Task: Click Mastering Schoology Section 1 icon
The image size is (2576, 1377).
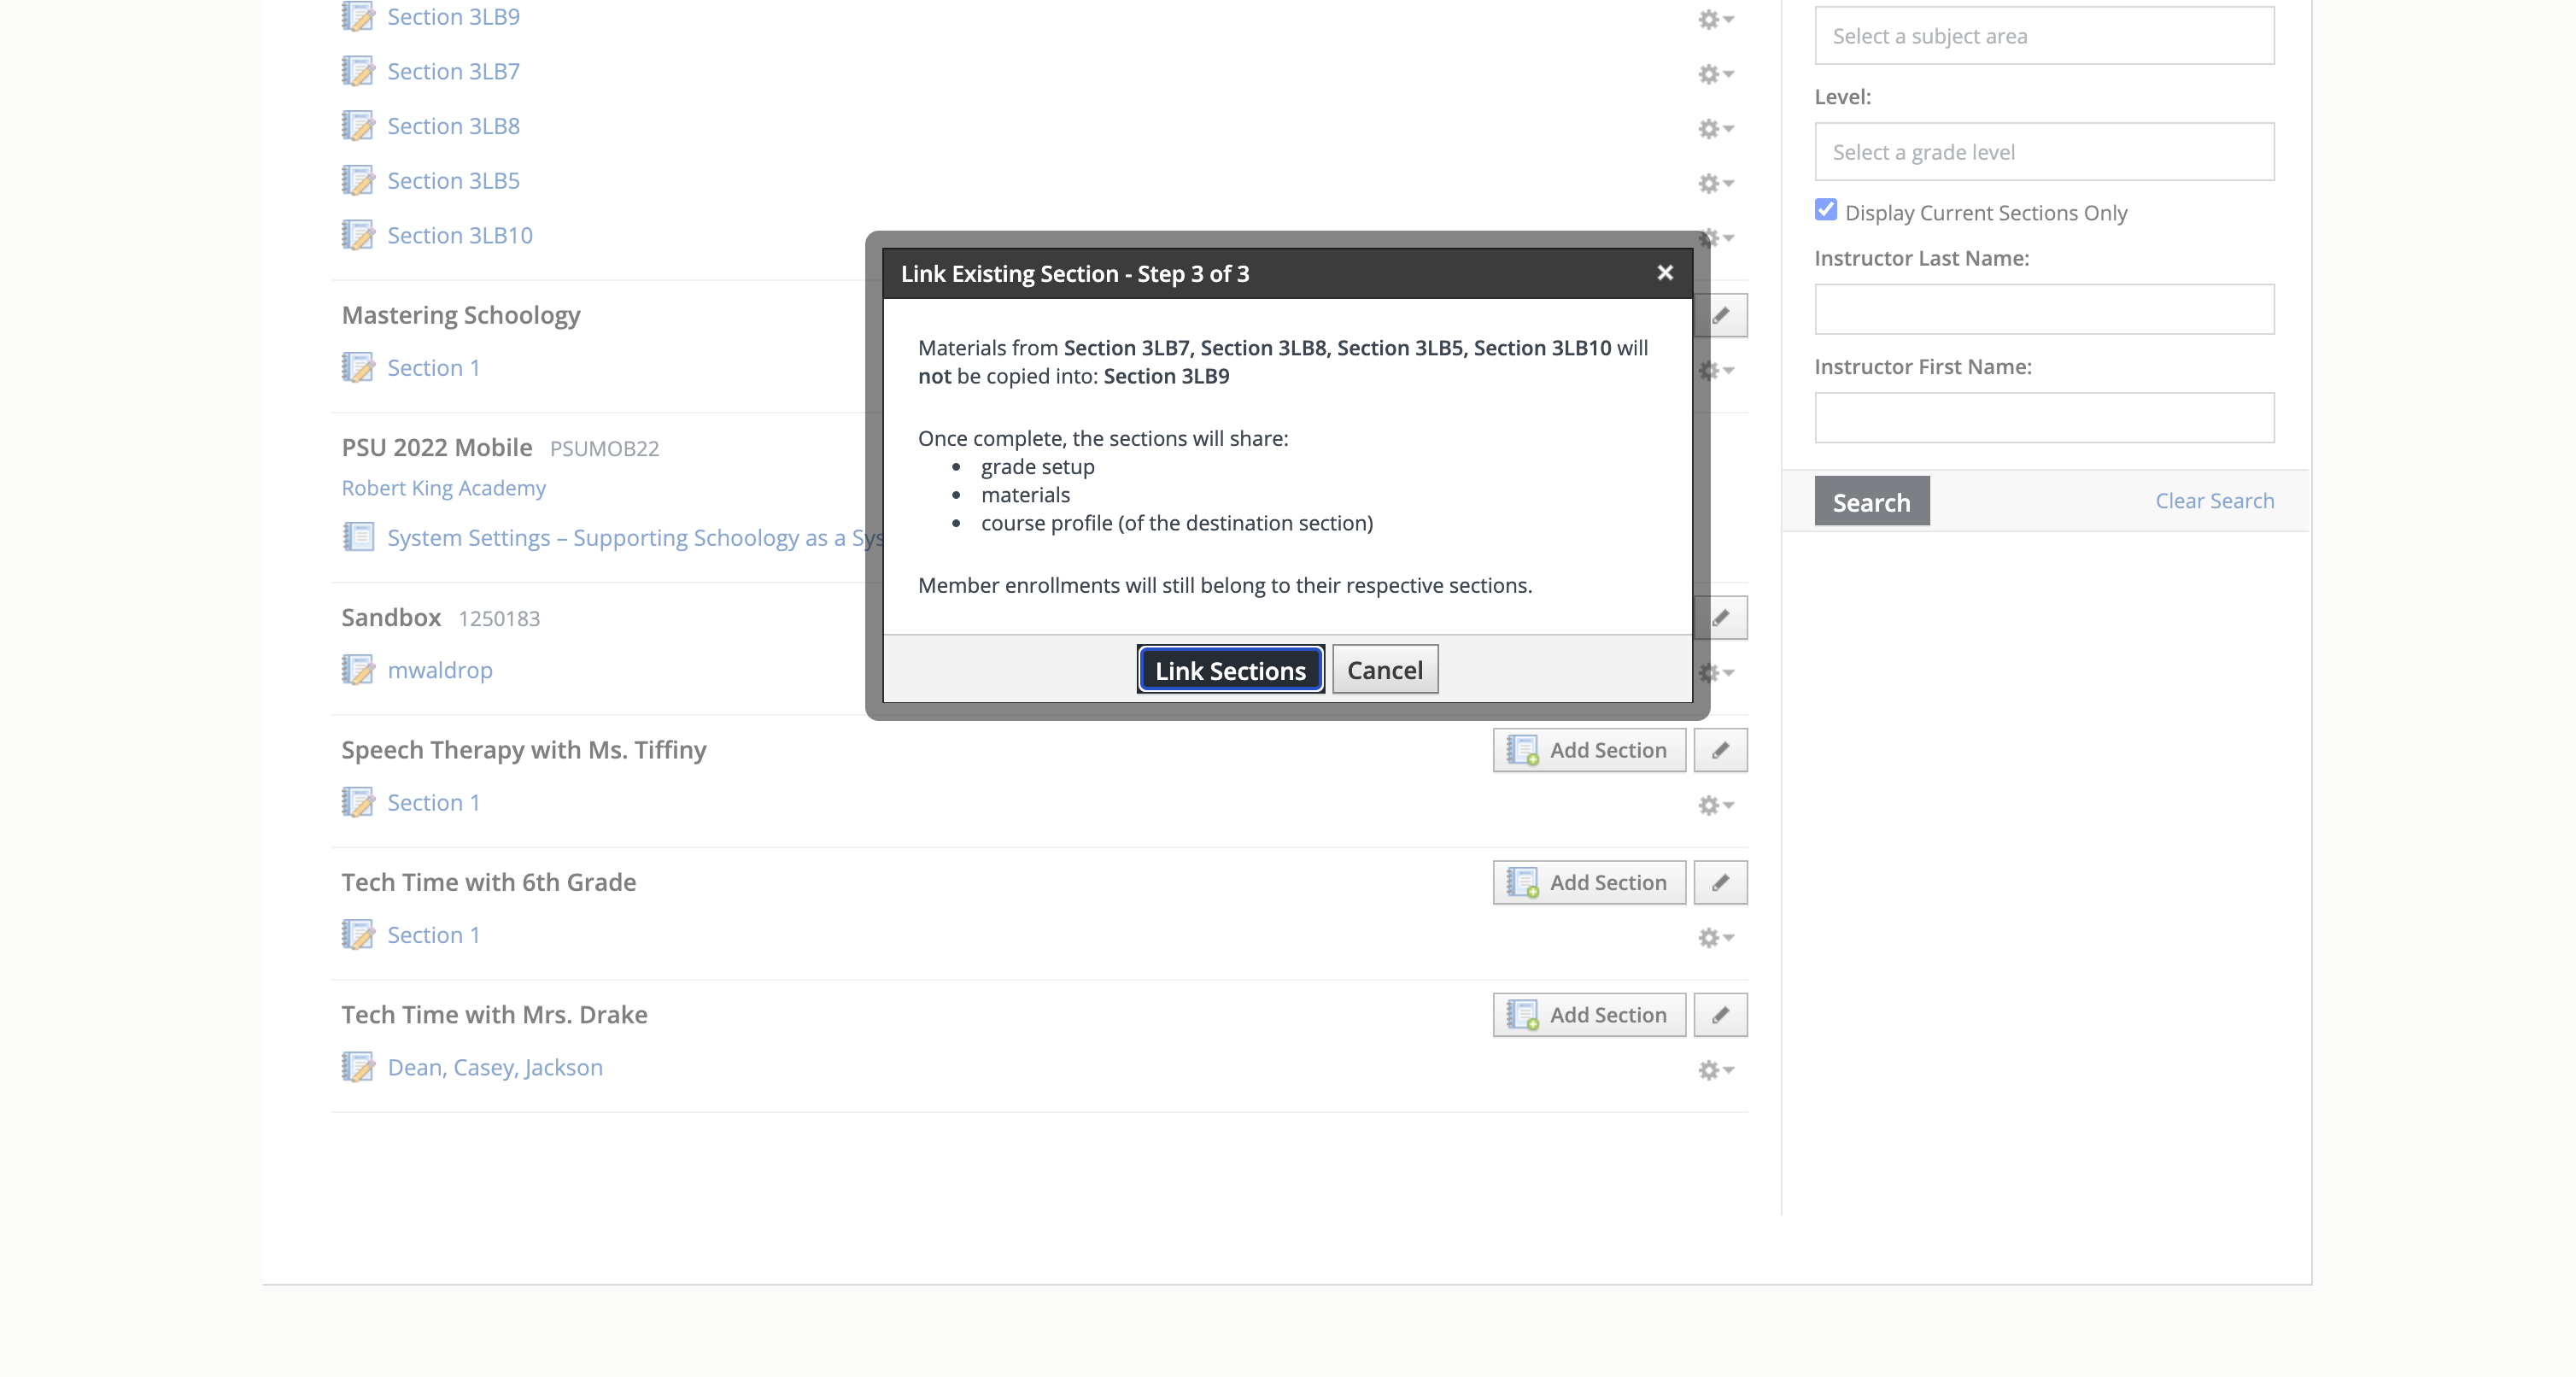Action: [x=358, y=367]
